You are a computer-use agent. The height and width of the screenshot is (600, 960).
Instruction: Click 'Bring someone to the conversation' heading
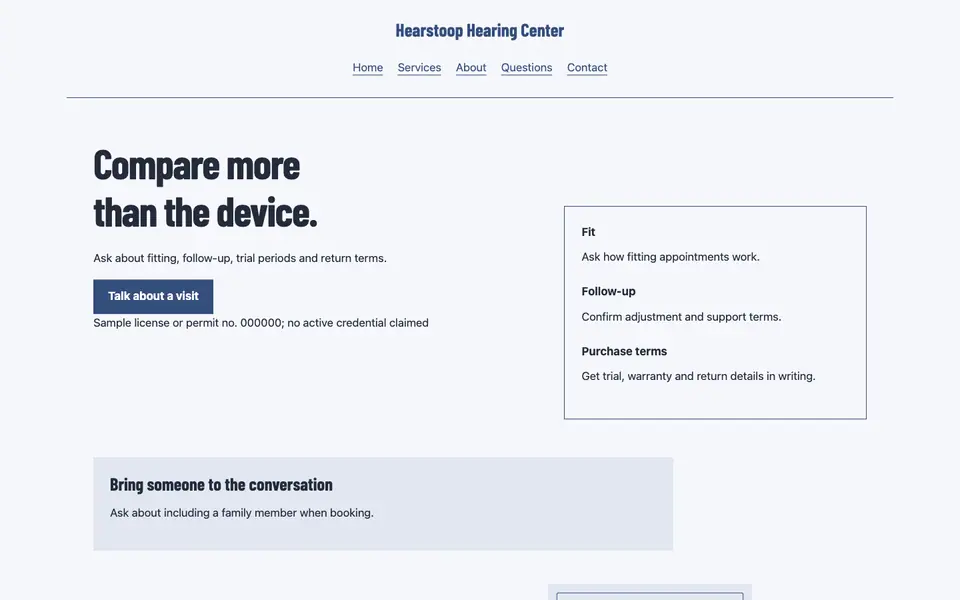(221, 484)
